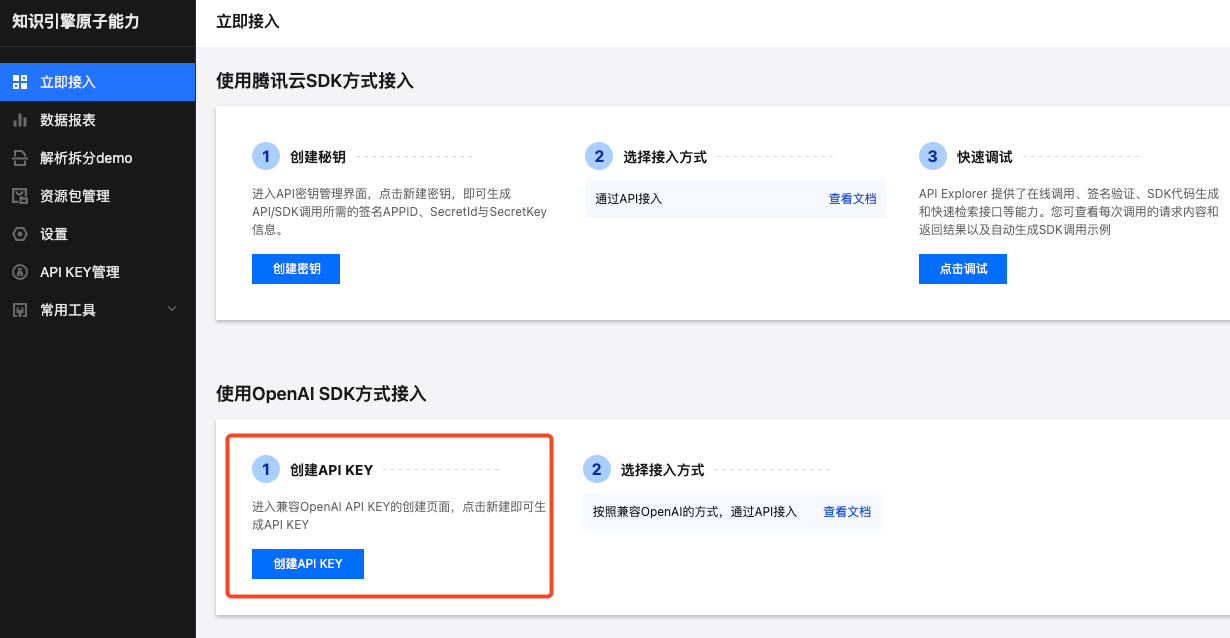This screenshot has width=1230, height=638.
Task: Click the 创建秘钥 step title
Action: point(318,157)
